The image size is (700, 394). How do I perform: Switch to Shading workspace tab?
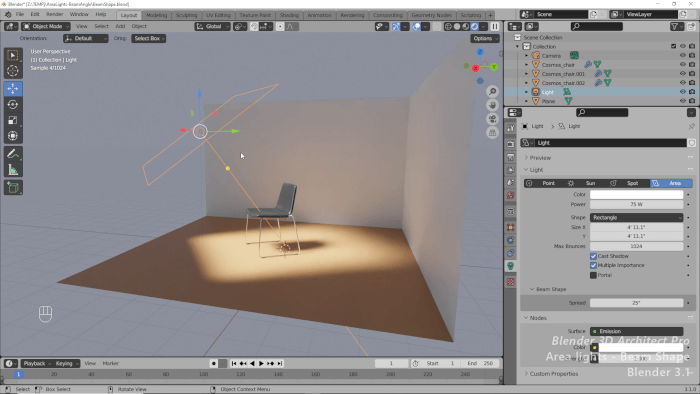[x=289, y=15]
